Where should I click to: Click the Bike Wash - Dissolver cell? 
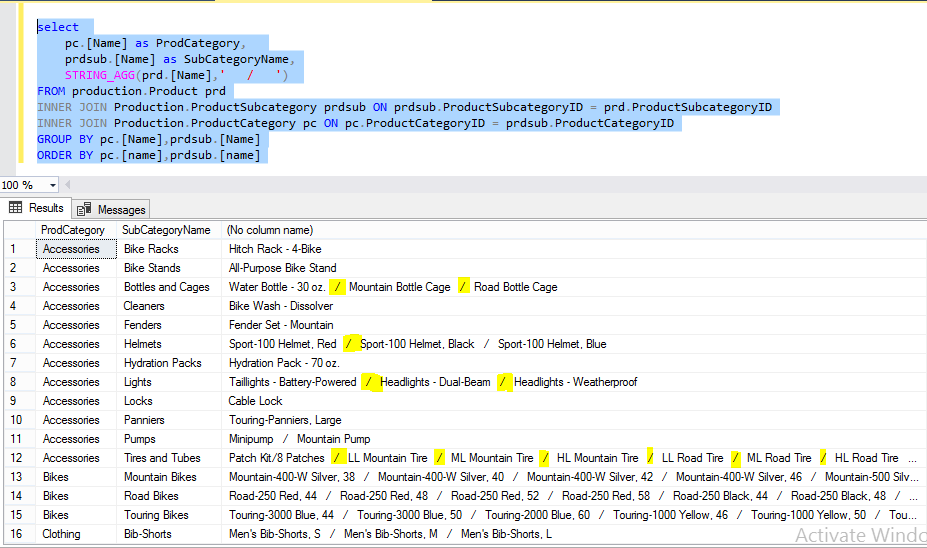573,306
